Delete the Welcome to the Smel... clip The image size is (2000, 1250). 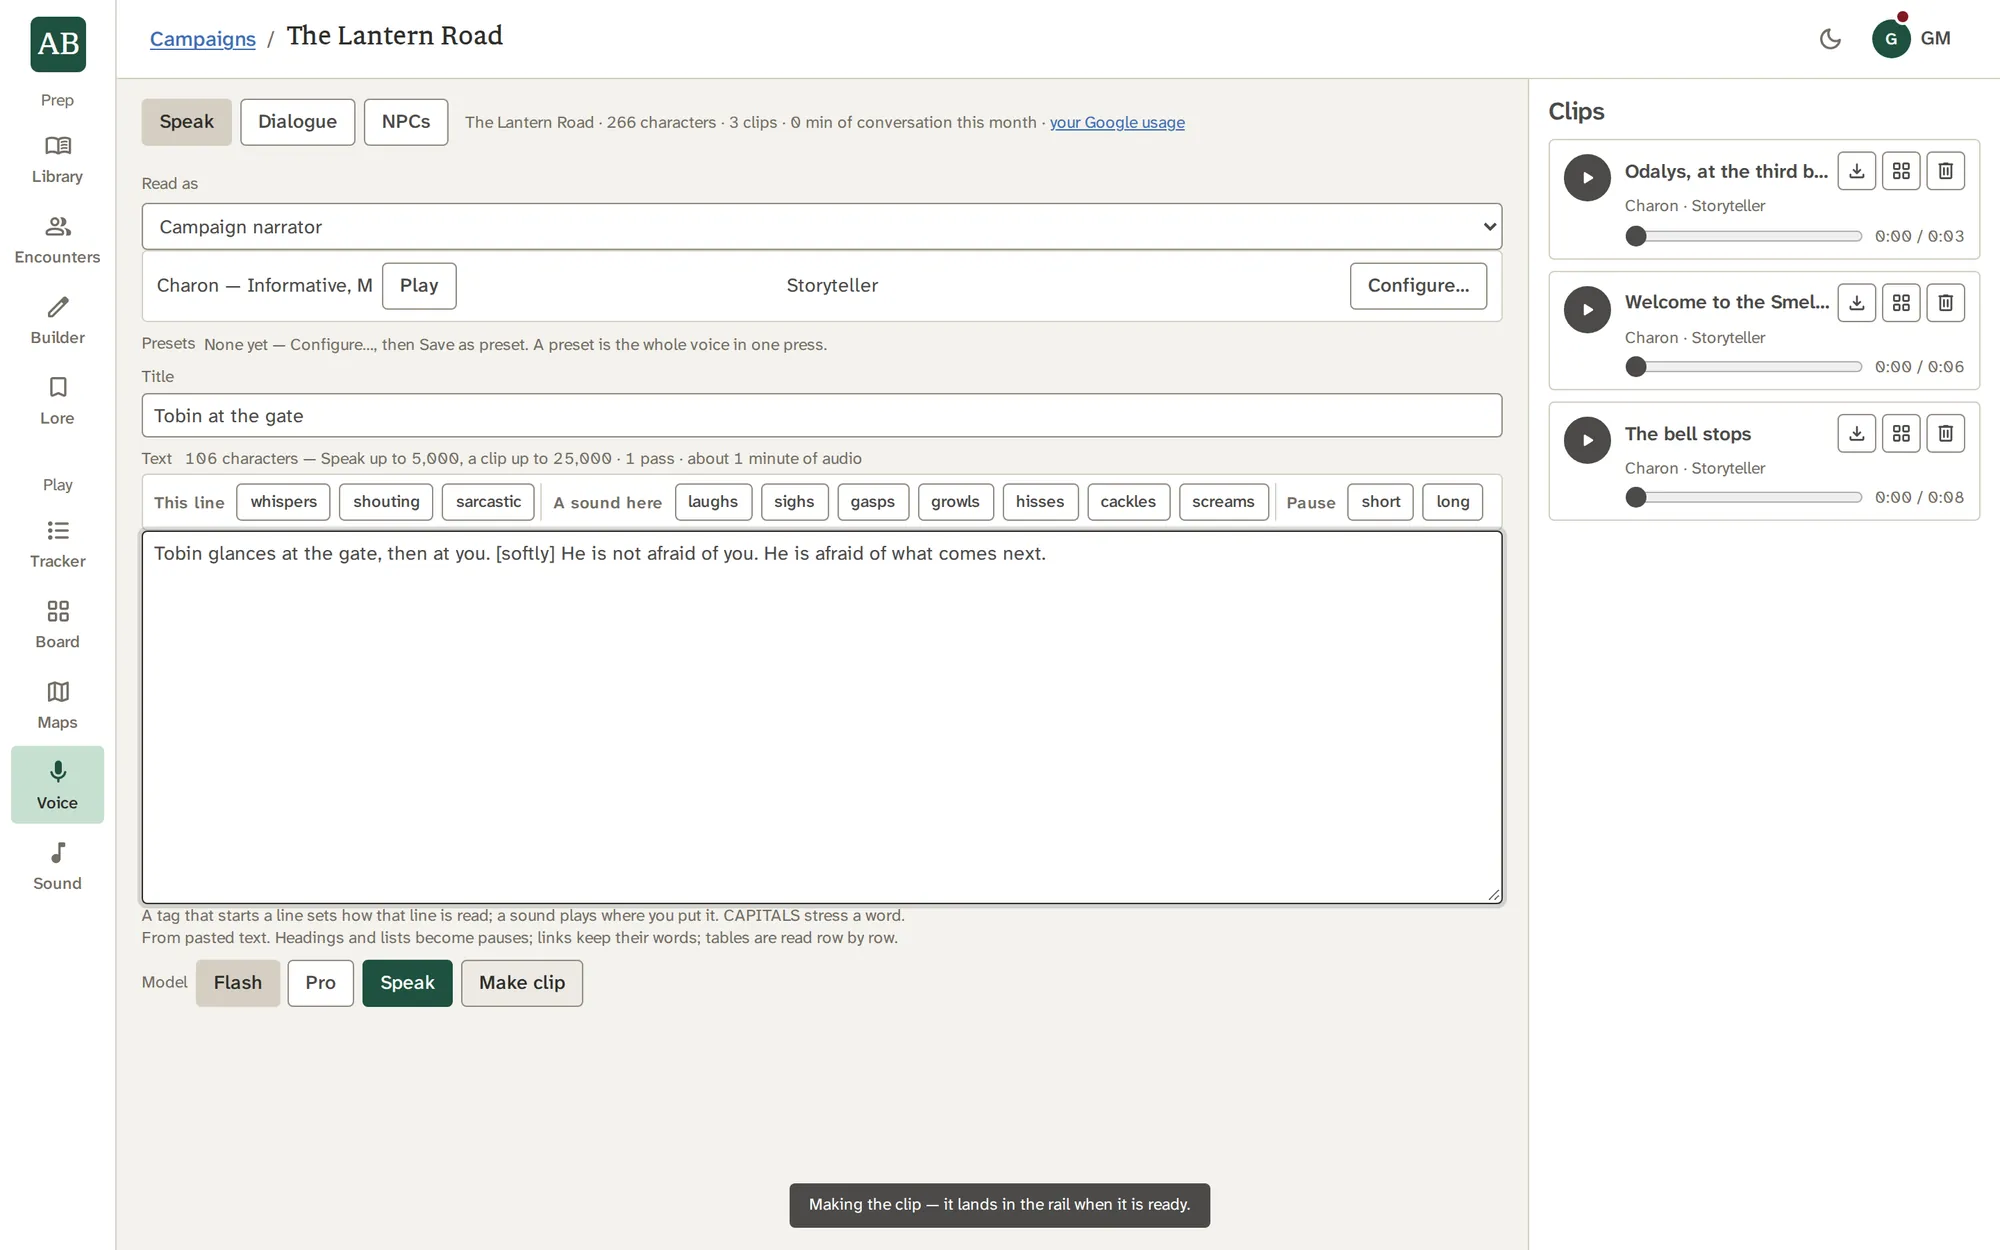click(x=1945, y=302)
